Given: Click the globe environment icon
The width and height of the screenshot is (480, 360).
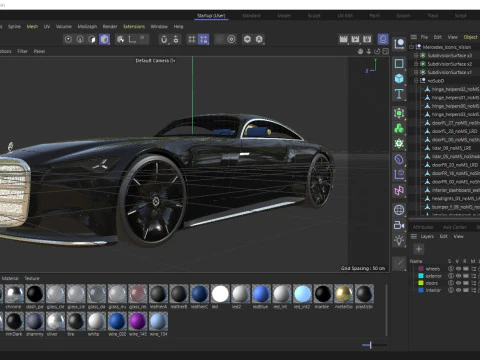Looking at the screenshot, I should [x=399, y=210].
